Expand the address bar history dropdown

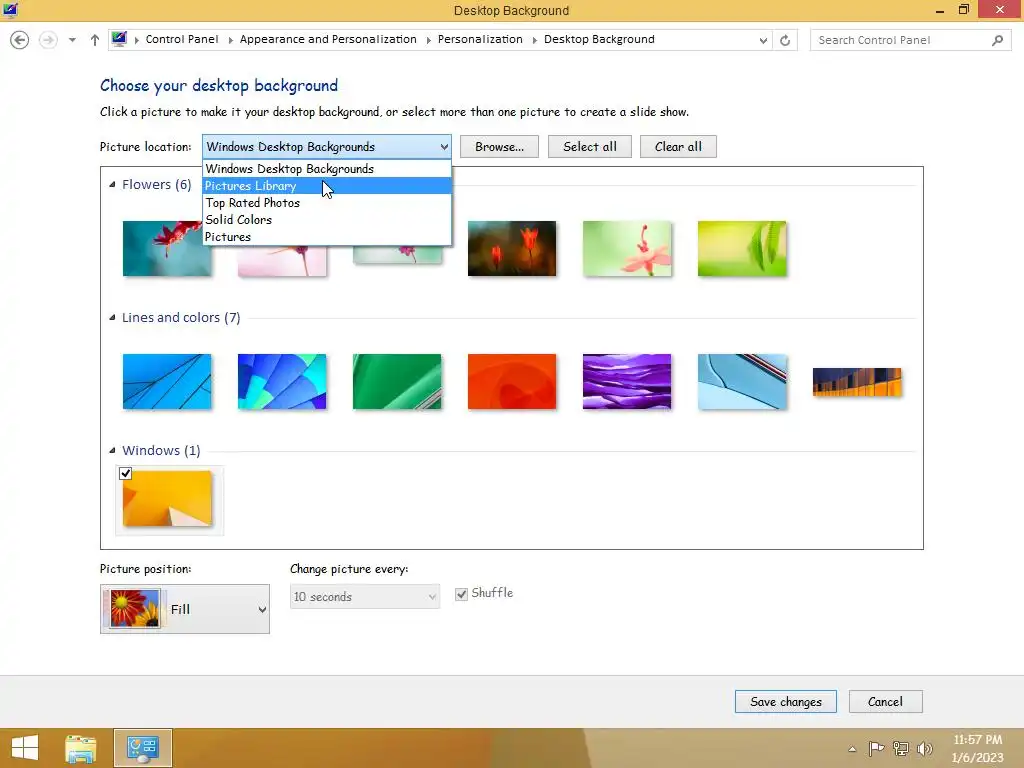coord(763,40)
